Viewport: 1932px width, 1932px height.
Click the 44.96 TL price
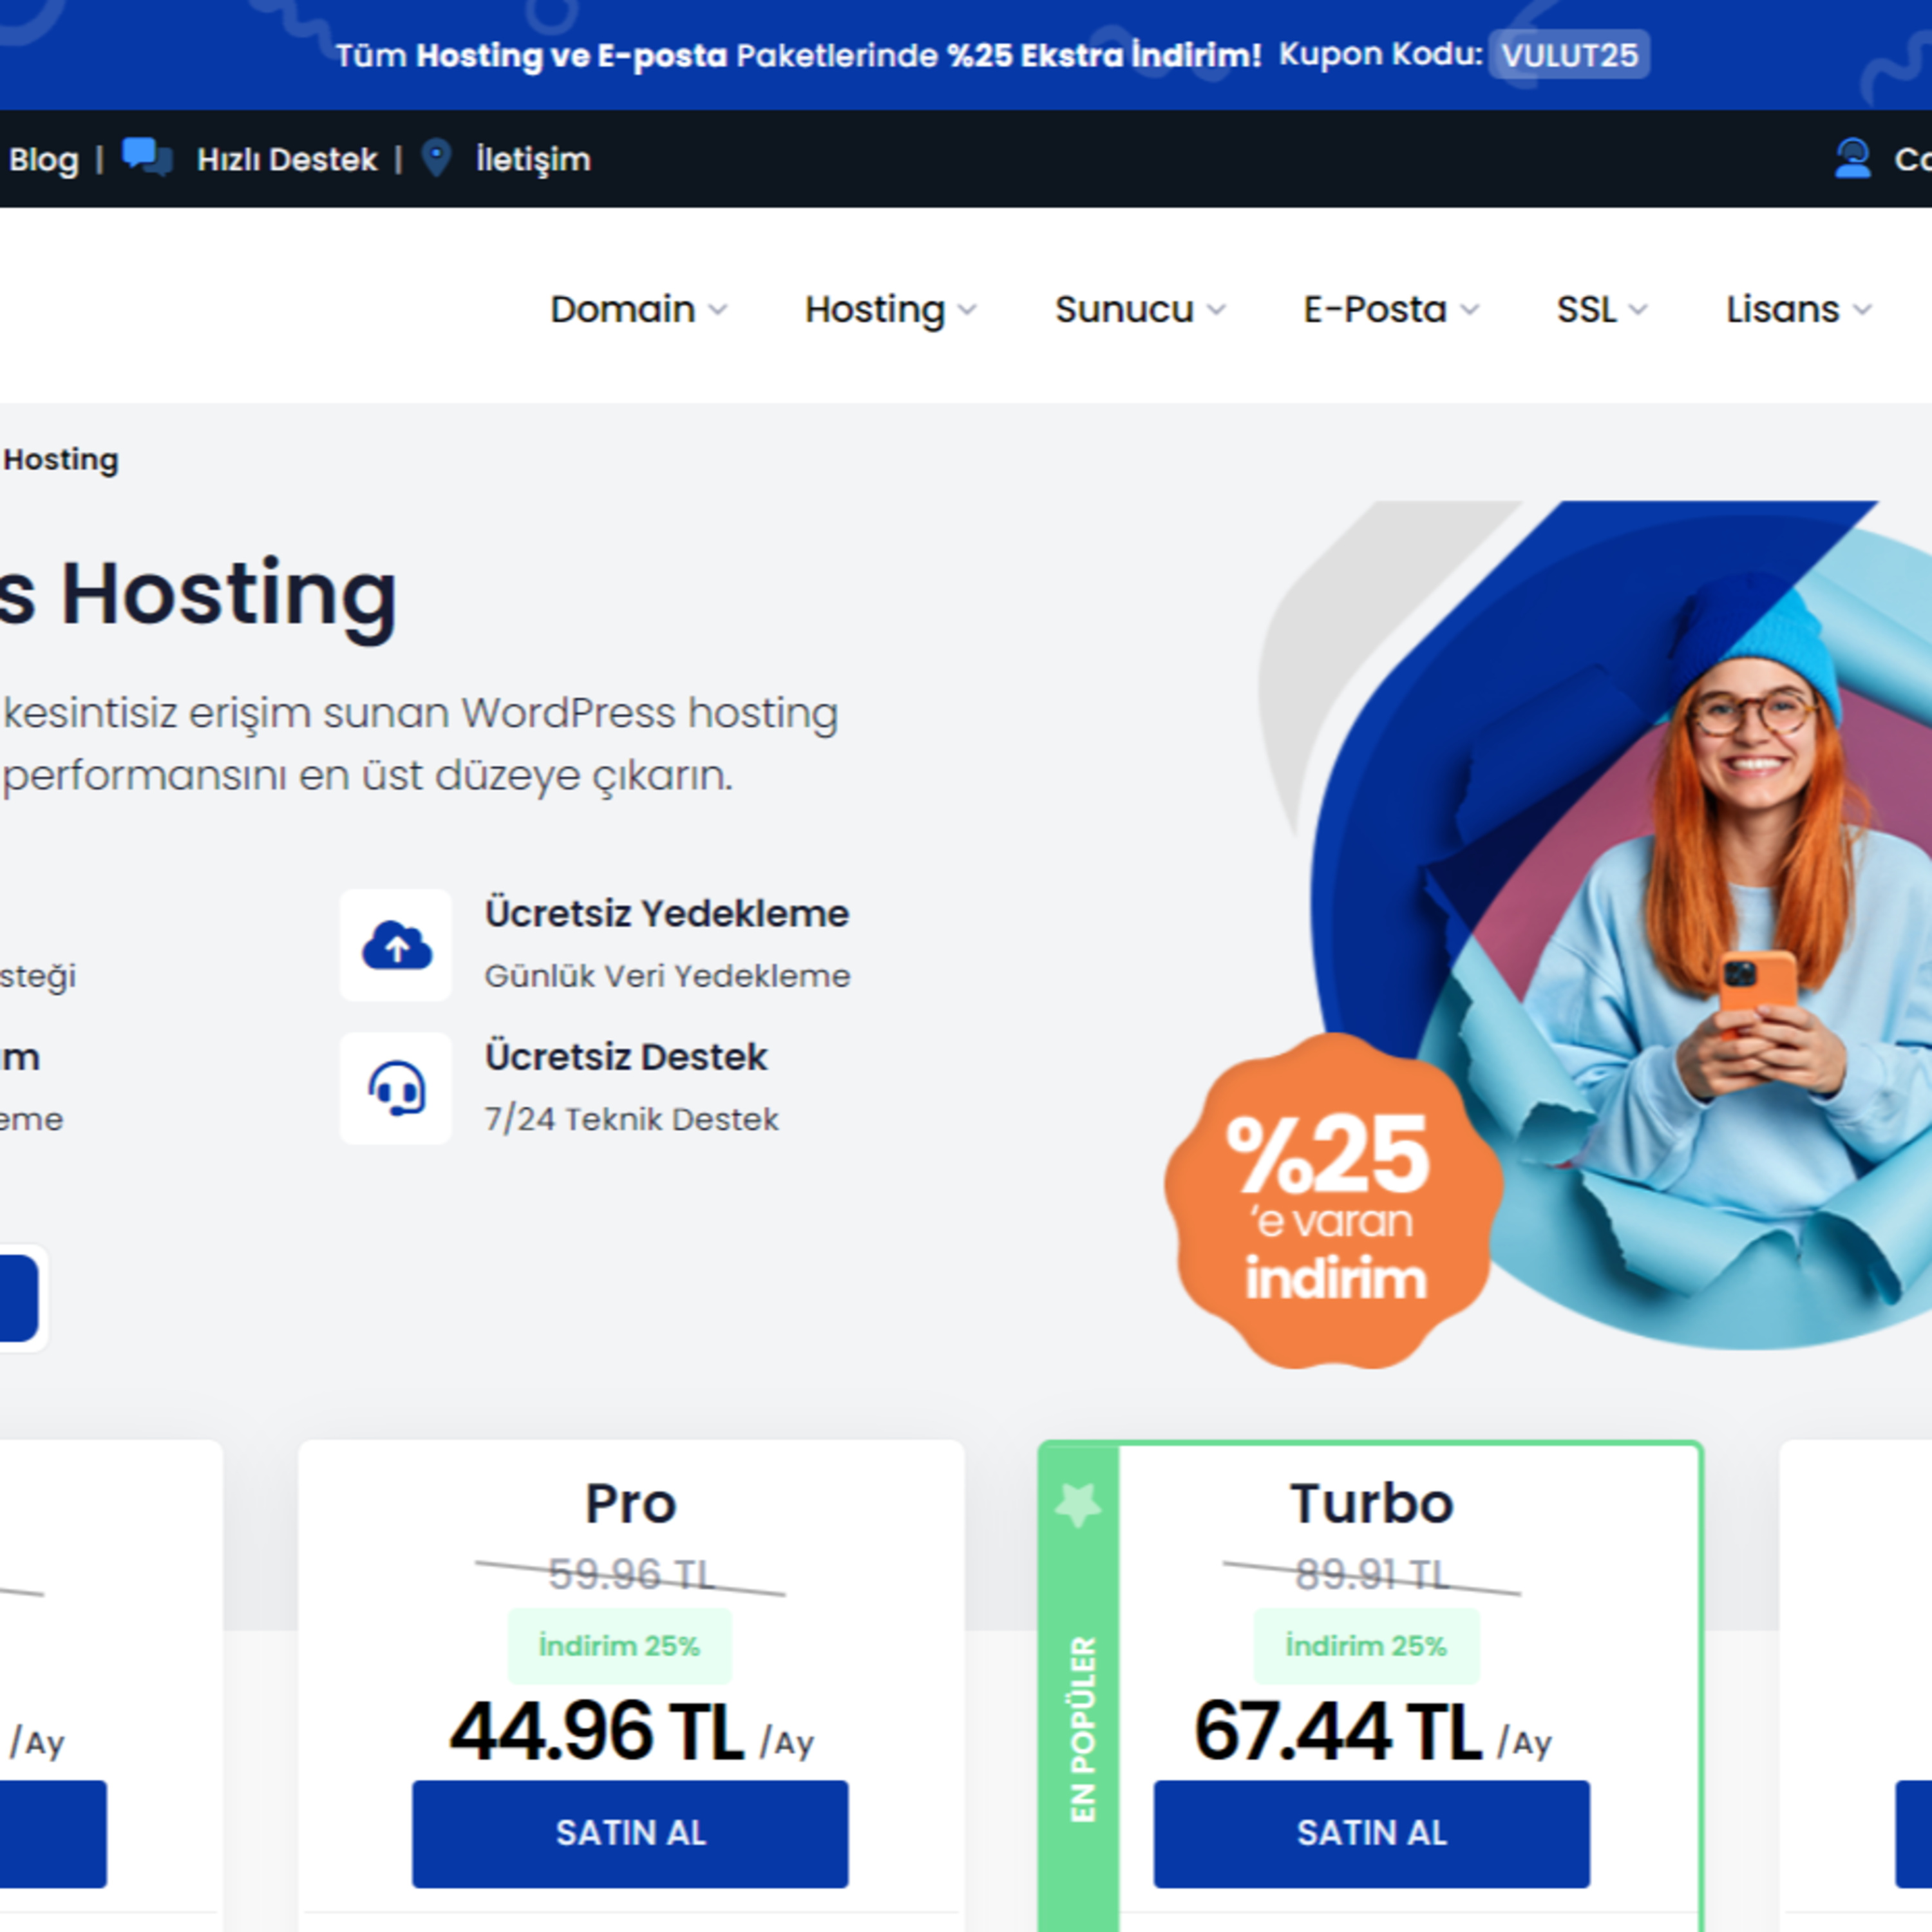tap(597, 1731)
